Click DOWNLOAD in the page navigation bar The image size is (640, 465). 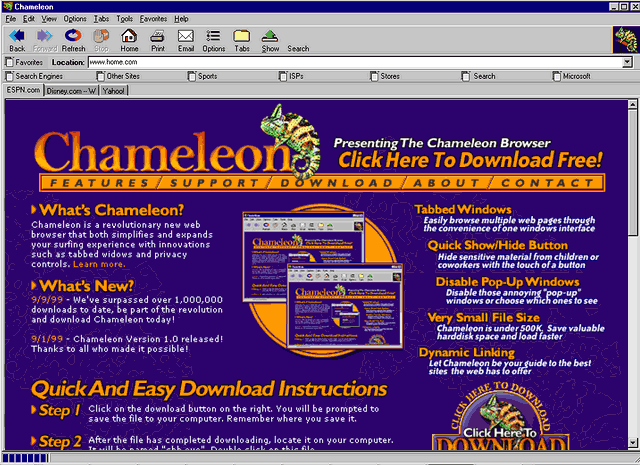336,183
